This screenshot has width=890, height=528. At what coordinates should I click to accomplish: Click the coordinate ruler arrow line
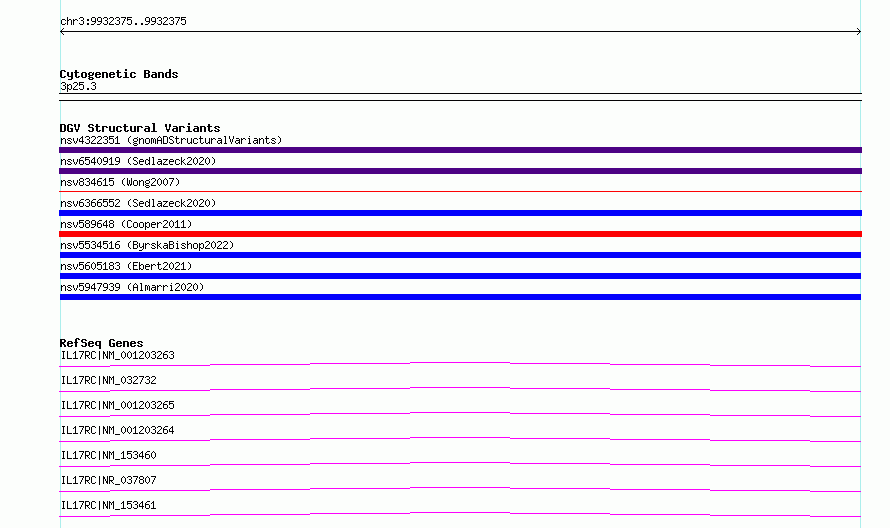coord(460,32)
